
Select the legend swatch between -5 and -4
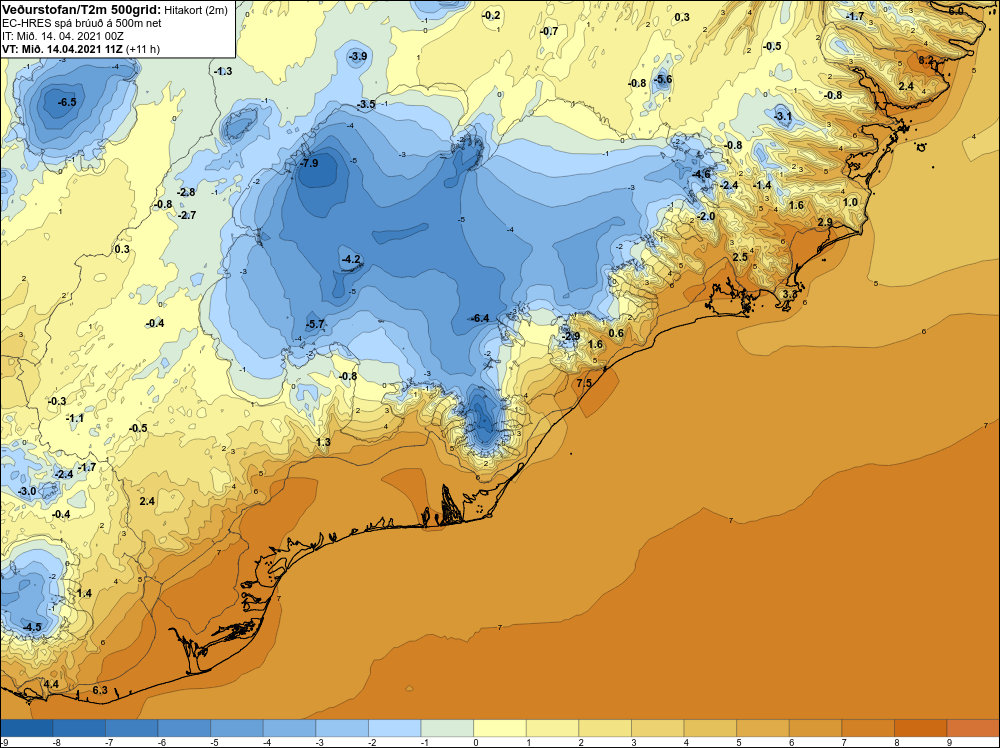[237, 728]
